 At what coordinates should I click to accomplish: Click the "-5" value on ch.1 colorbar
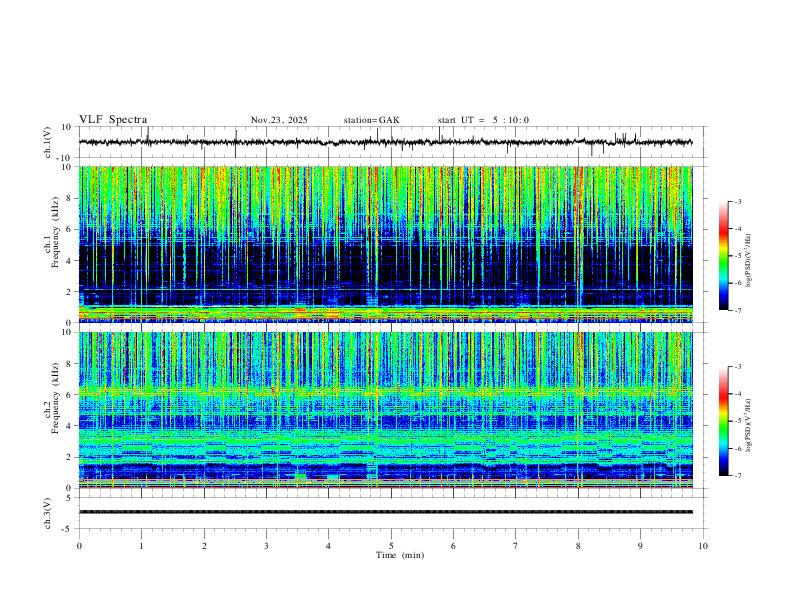click(x=737, y=256)
